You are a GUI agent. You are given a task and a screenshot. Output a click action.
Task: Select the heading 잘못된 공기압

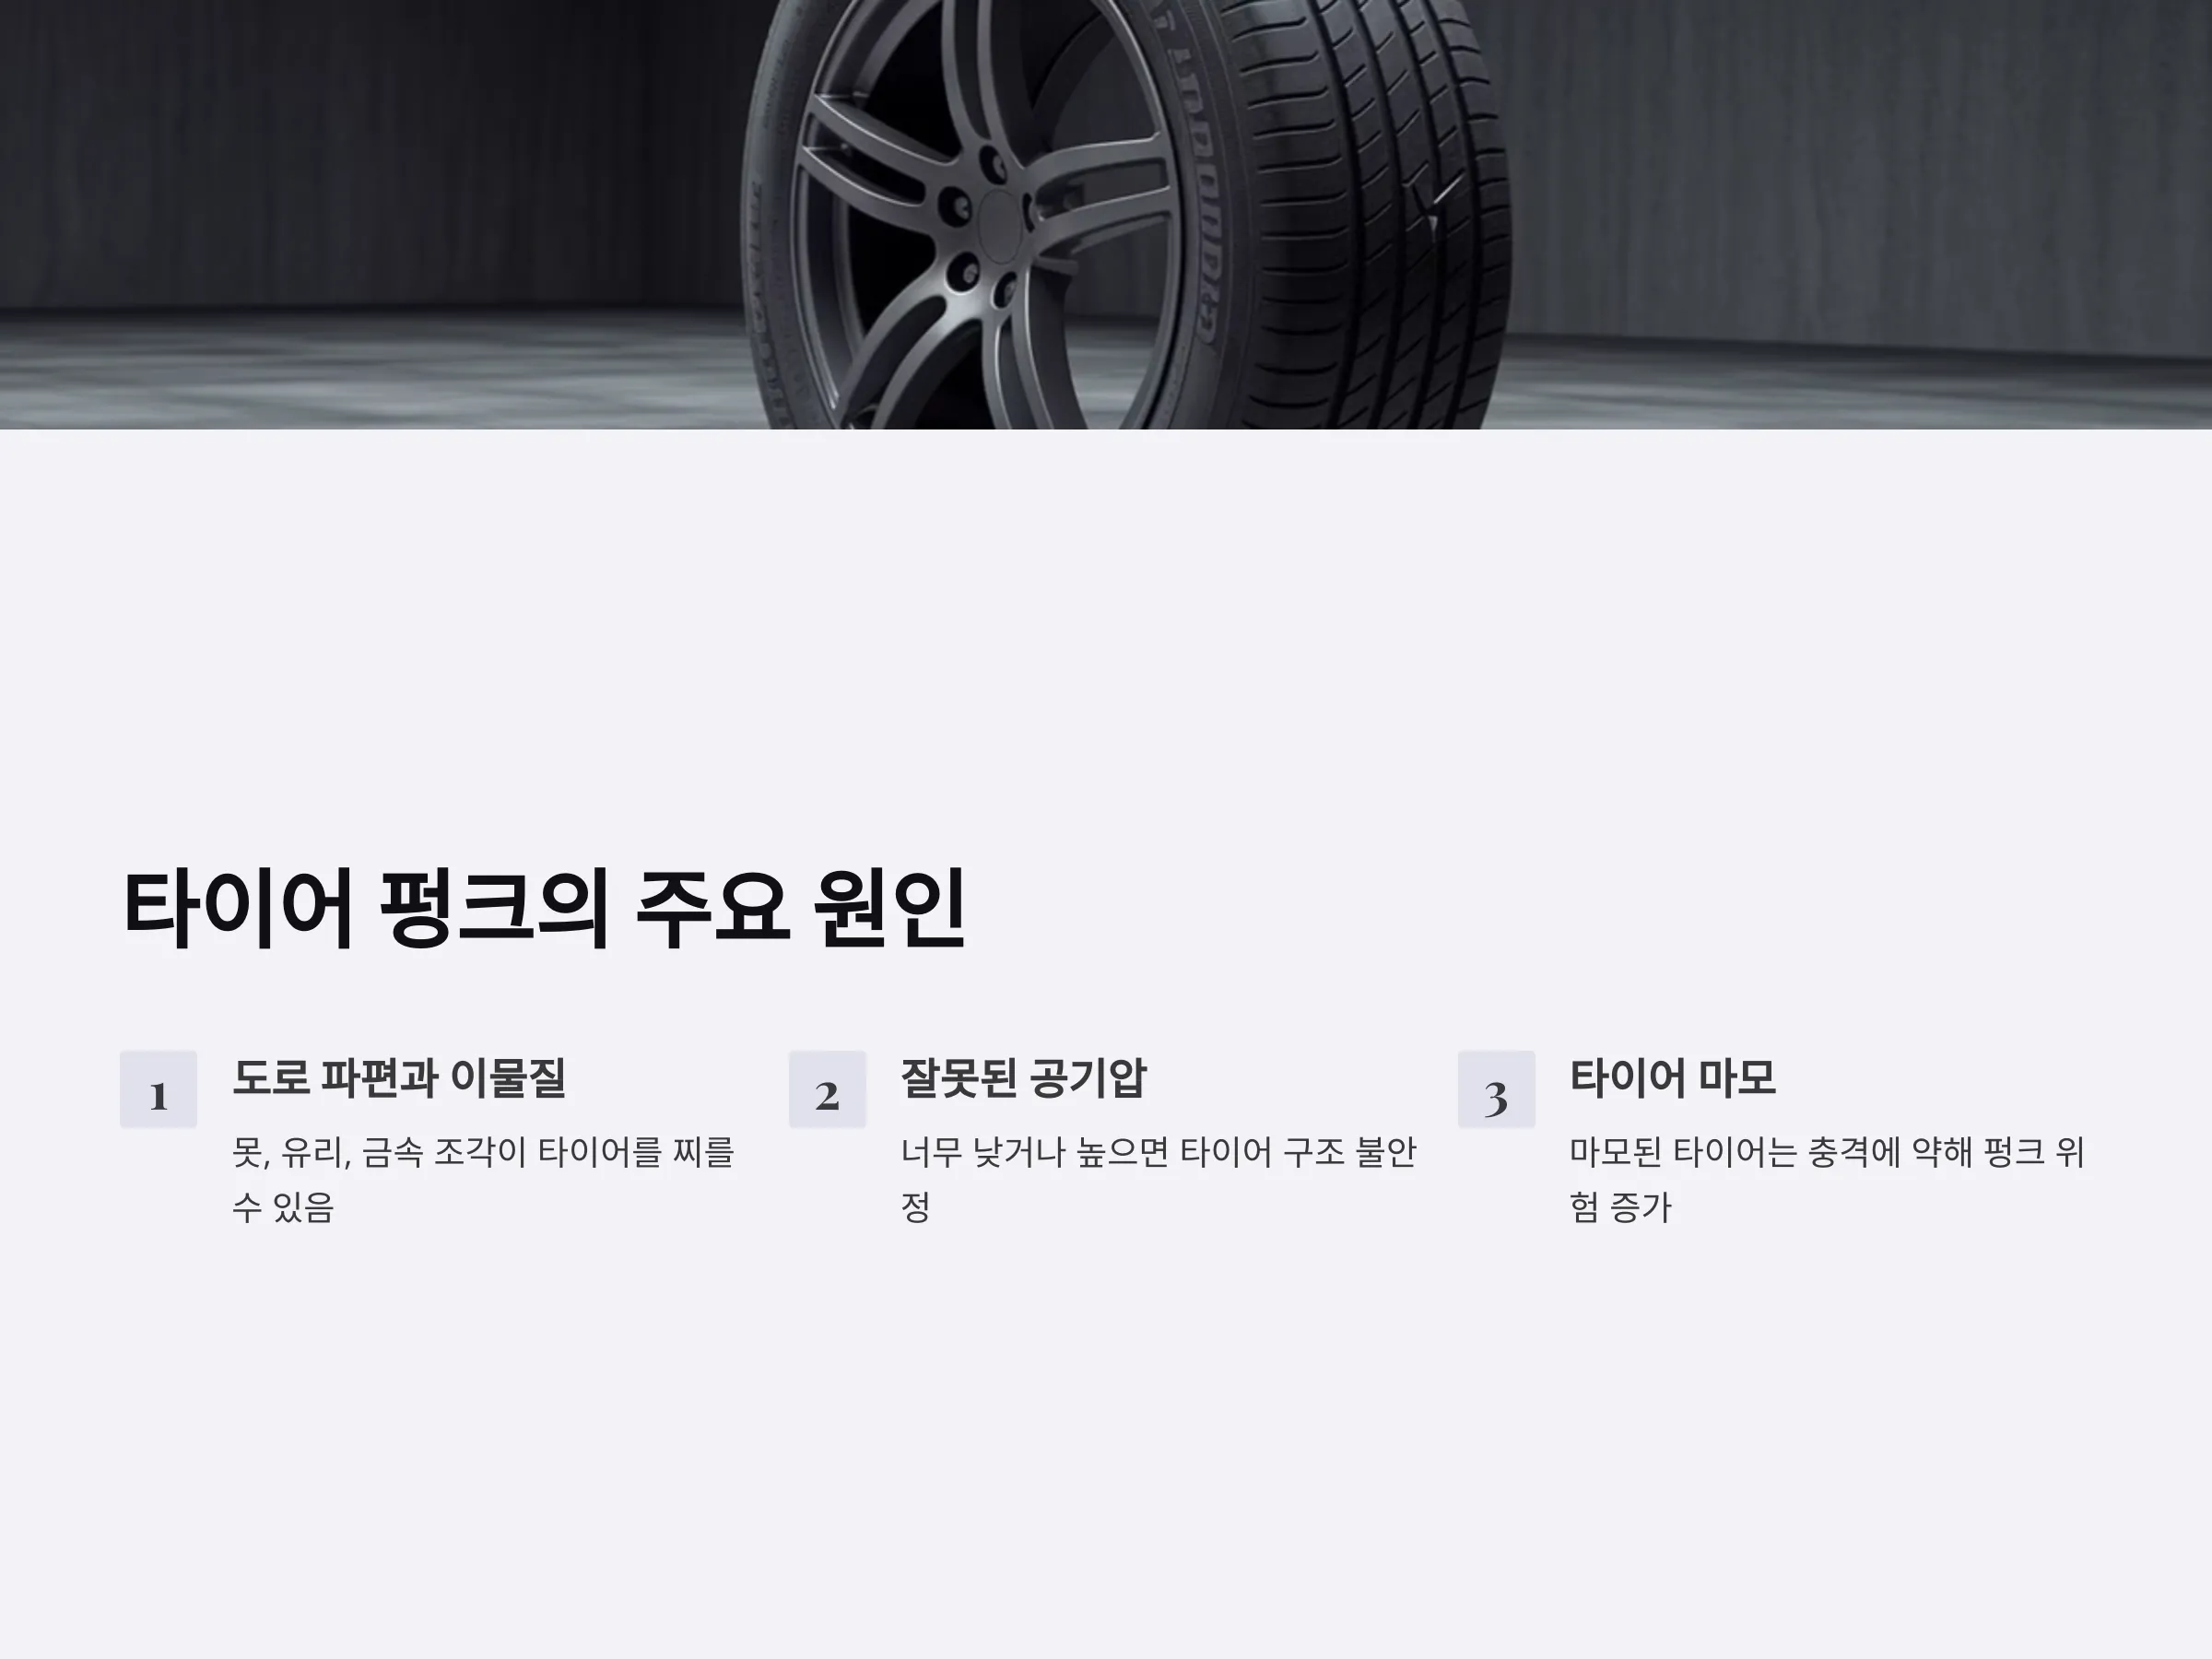(x=1023, y=1078)
